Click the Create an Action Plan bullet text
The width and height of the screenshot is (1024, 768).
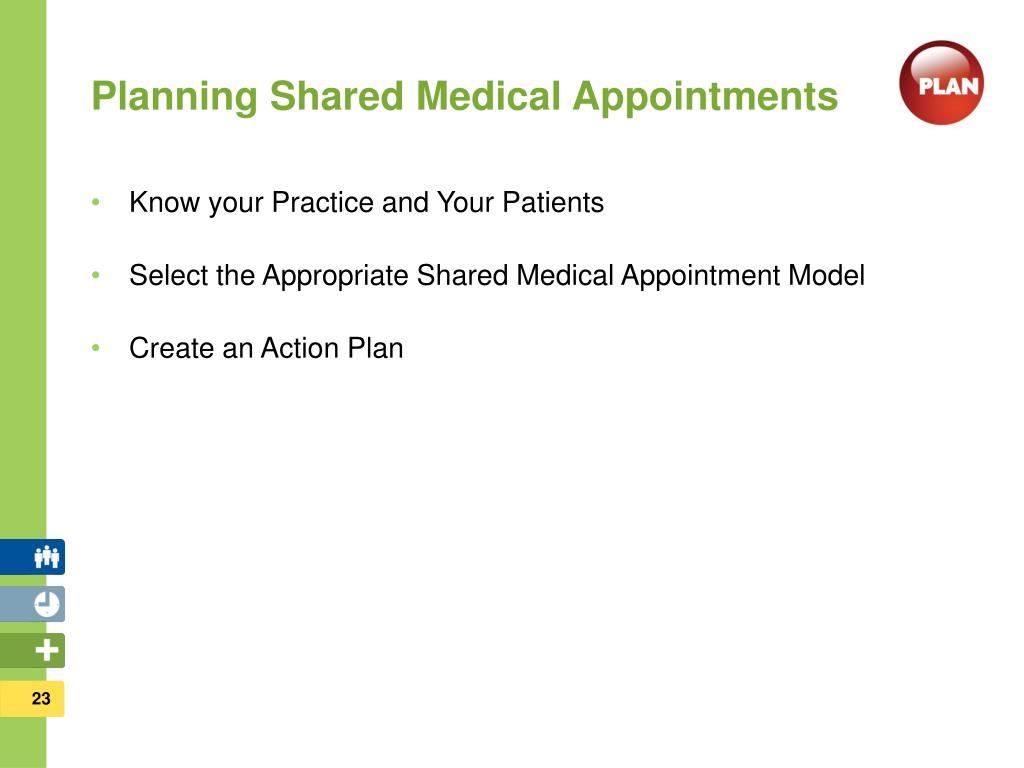266,348
